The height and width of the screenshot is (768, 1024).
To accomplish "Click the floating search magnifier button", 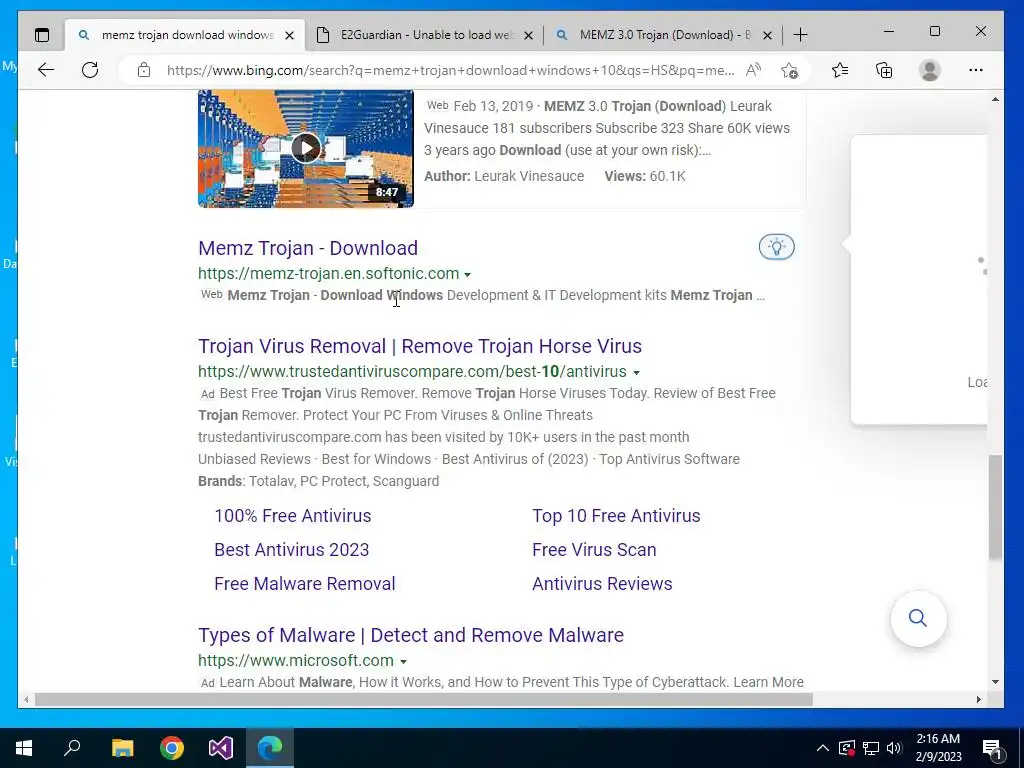I will click(918, 618).
